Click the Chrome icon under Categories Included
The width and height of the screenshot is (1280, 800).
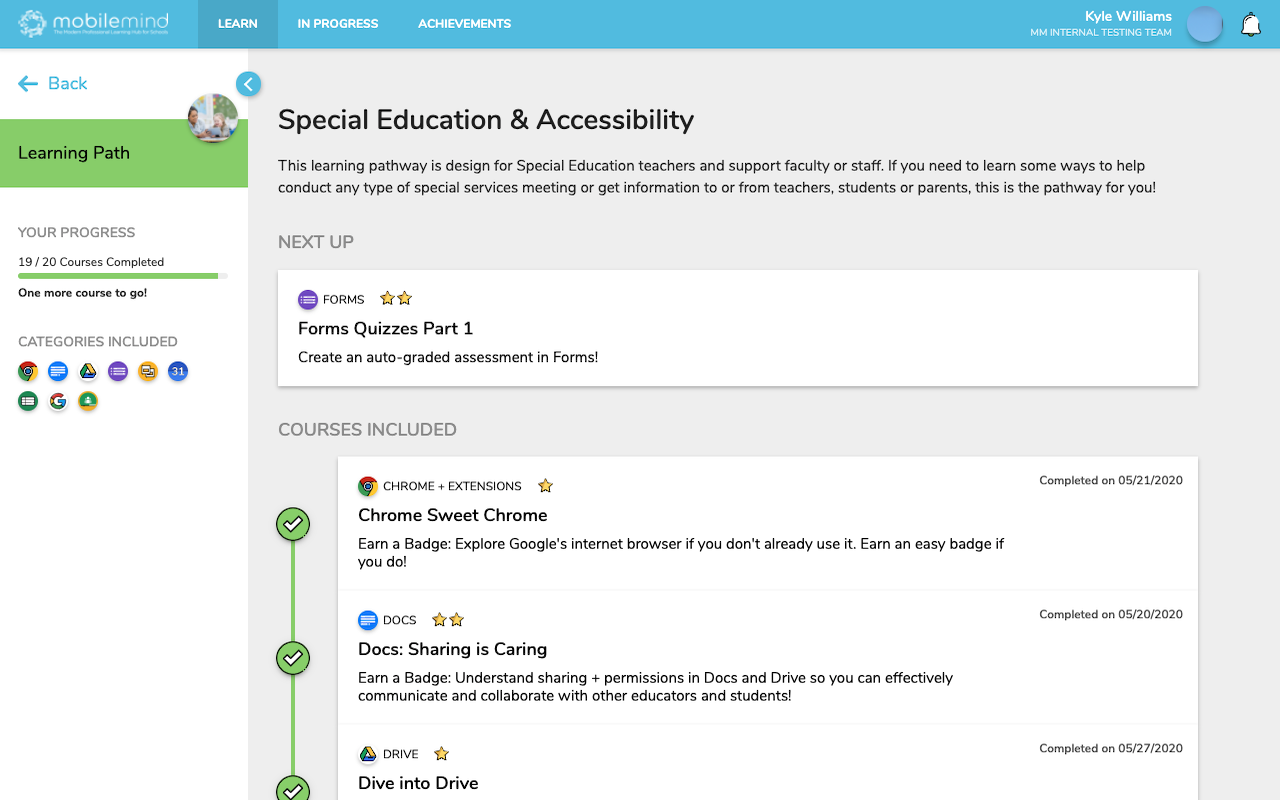[x=28, y=372]
